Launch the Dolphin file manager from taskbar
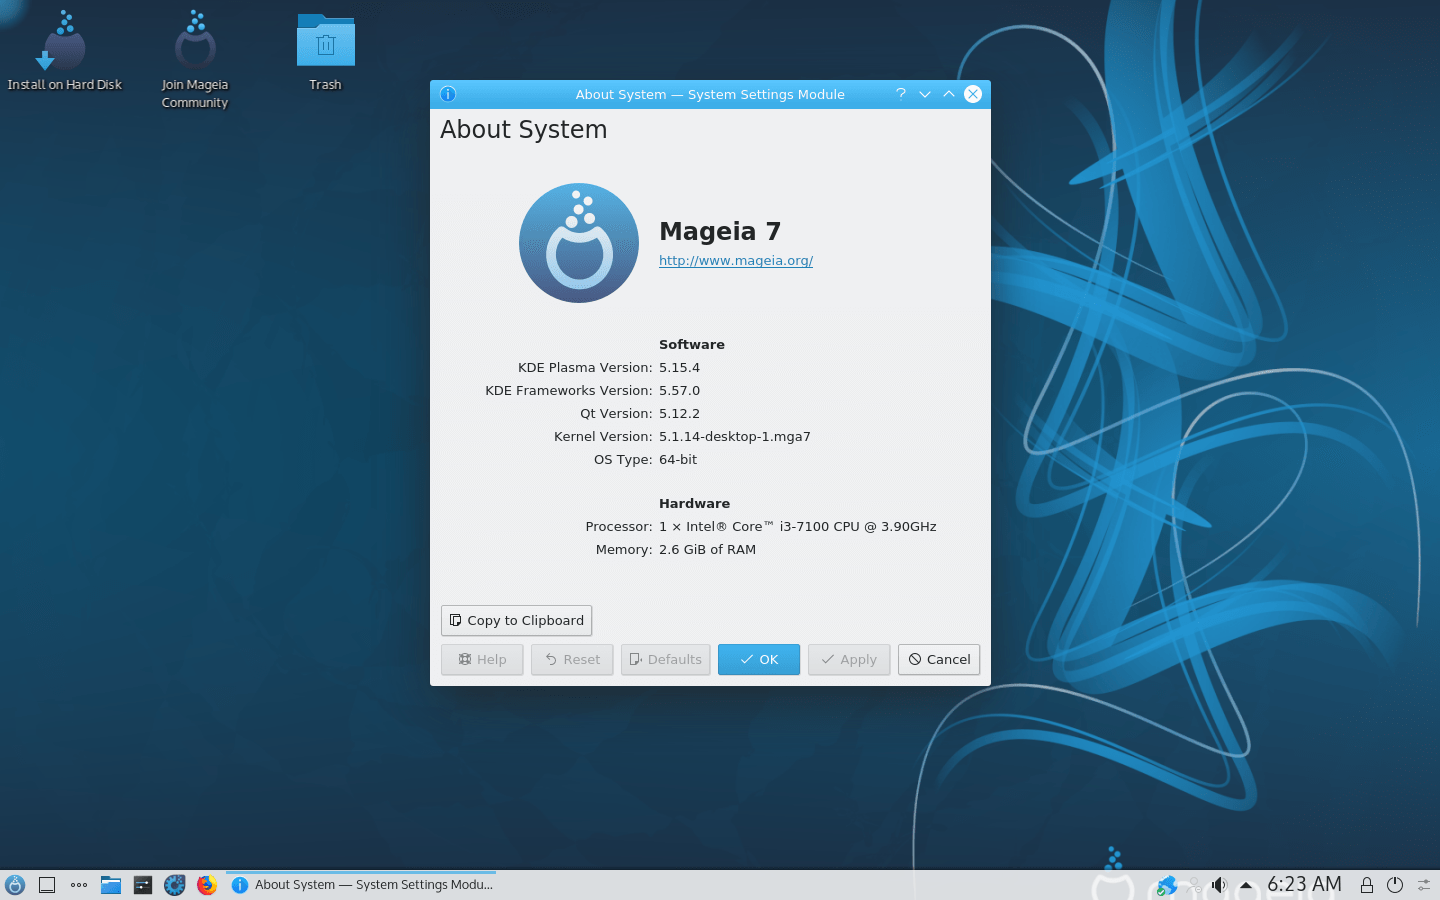The image size is (1440, 900). coord(111,885)
